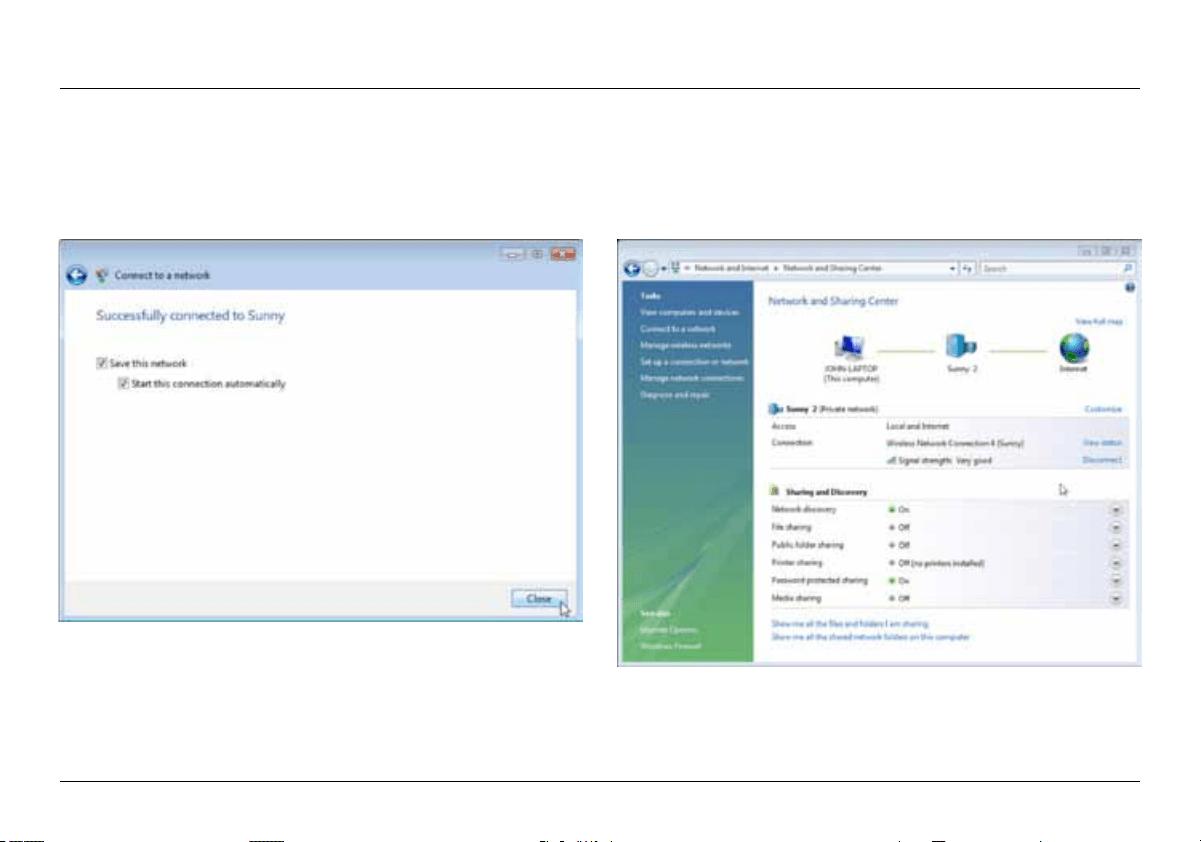Click into the Search box
Image resolution: width=1201 pixels, height=842 pixels.
1050,269
